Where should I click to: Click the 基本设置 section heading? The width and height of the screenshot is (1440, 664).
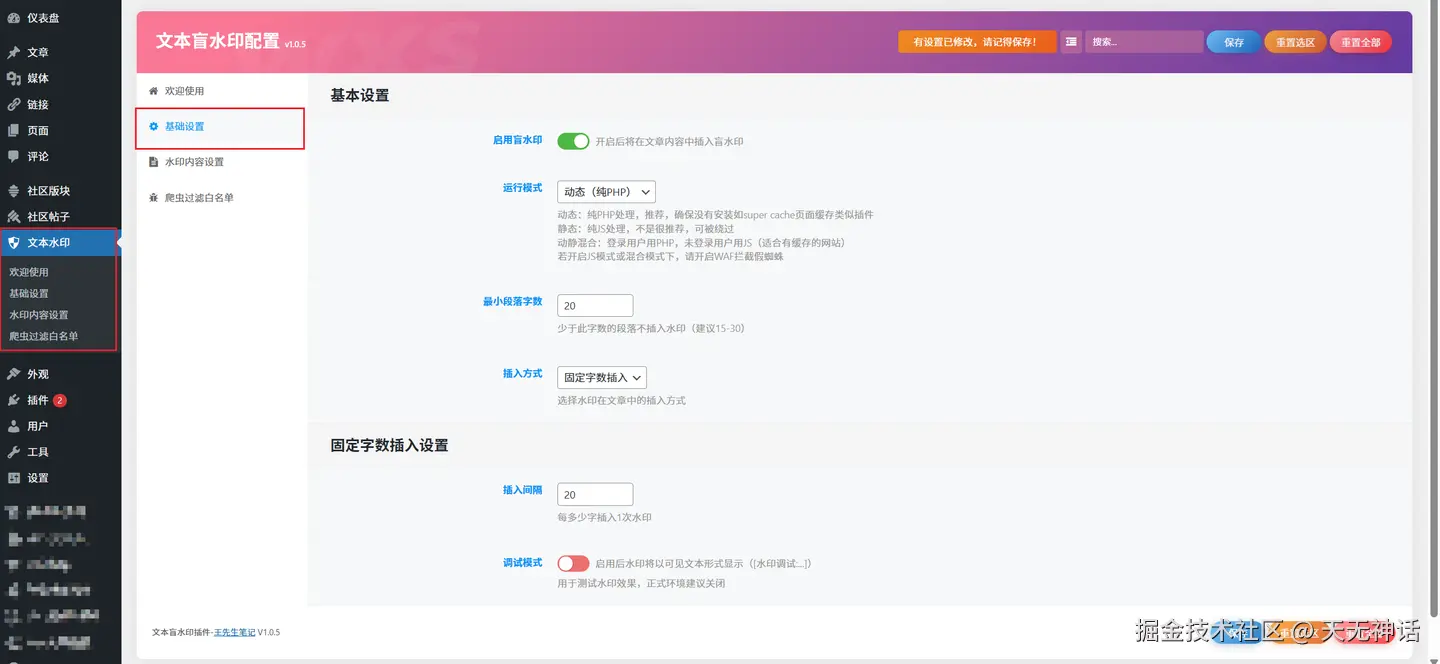point(360,96)
